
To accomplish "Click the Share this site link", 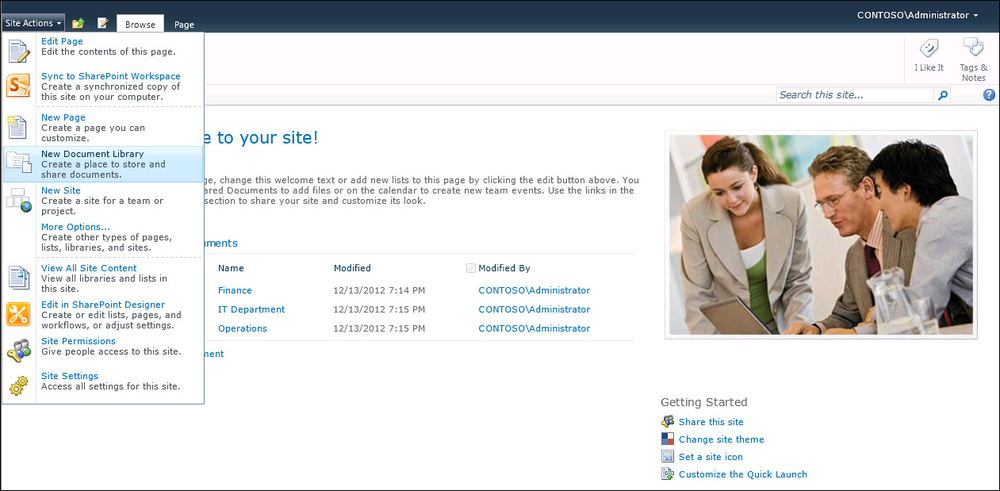I will (711, 421).
